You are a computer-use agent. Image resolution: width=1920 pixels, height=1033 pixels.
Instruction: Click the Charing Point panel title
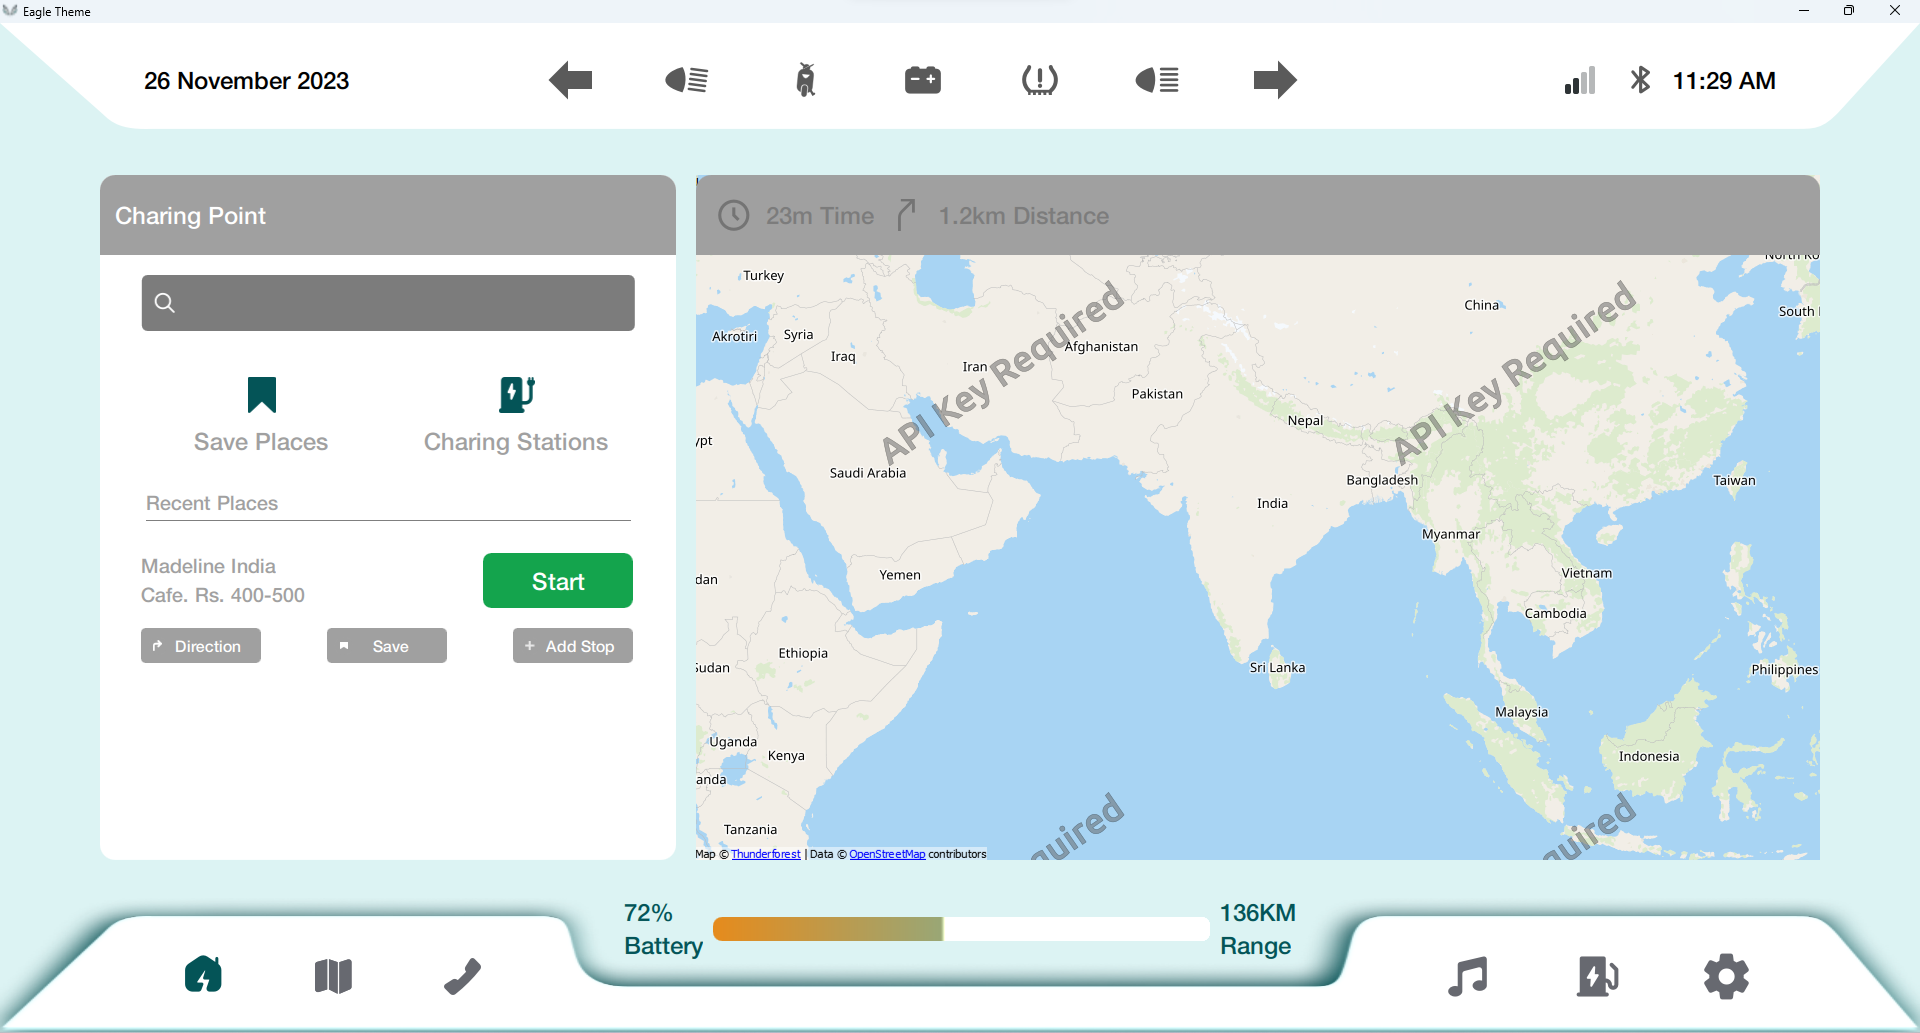[x=190, y=216]
